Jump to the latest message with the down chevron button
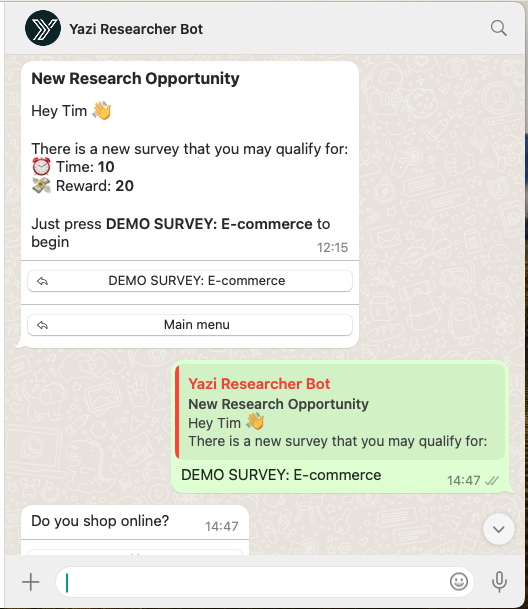This screenshot has width=528, height=609. click(x=498, y=529)
